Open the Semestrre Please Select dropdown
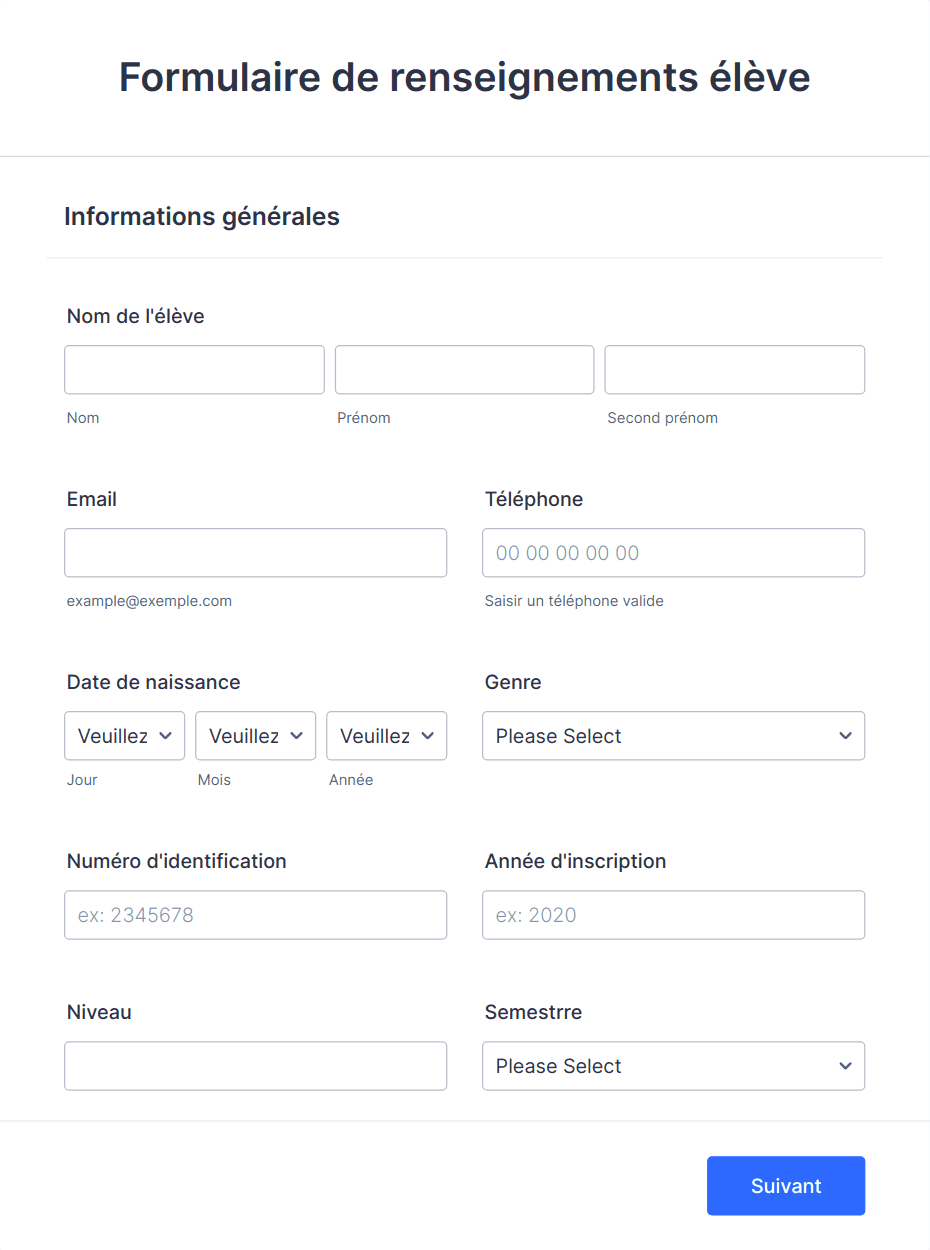The image size is (930, 1250). click(x=673, y=1066)
